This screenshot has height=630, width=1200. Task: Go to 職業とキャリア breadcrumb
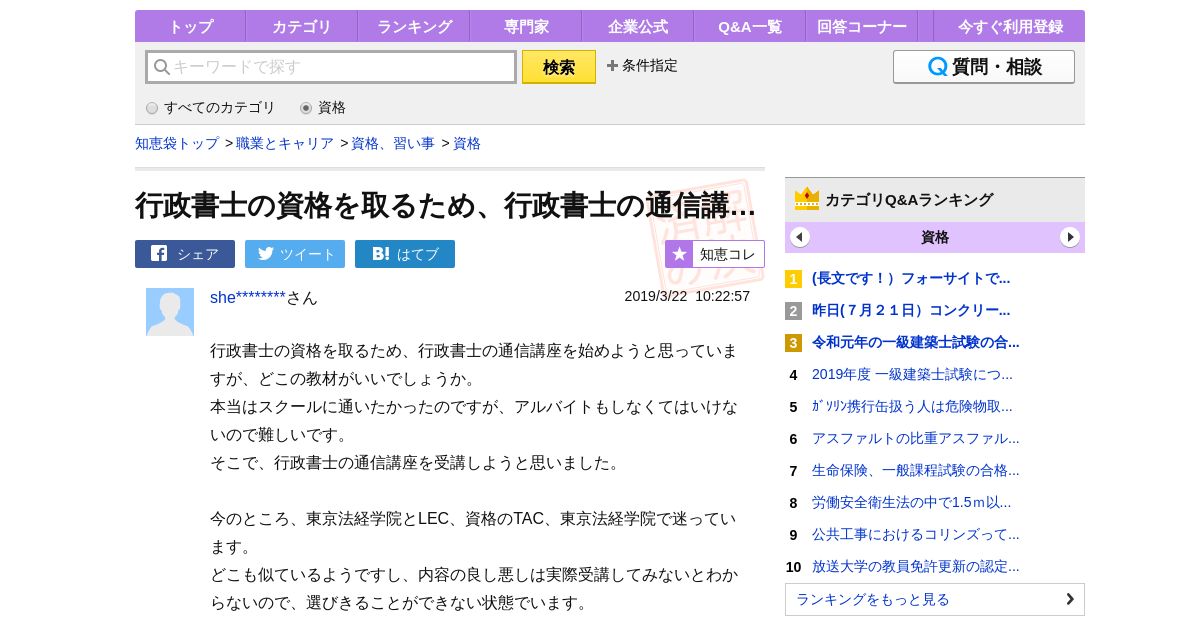(x=285, y=143)
